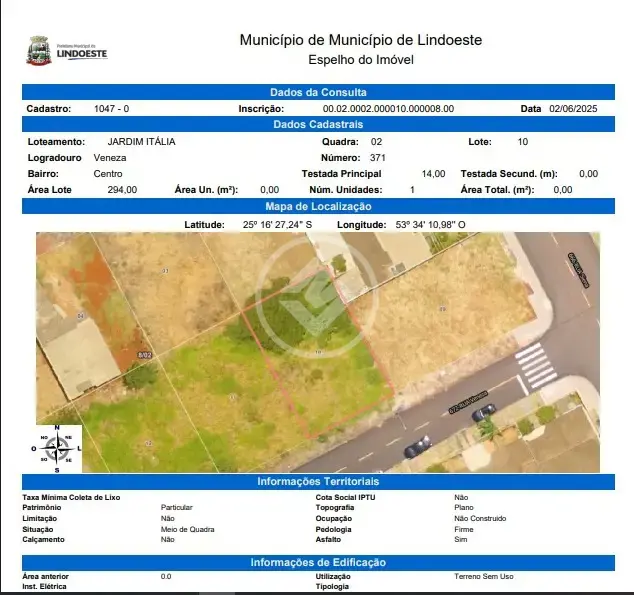This screenshot has height=595, width=634.
Task: Click the 'Cadastro:' field label
Action: (49, 109)
